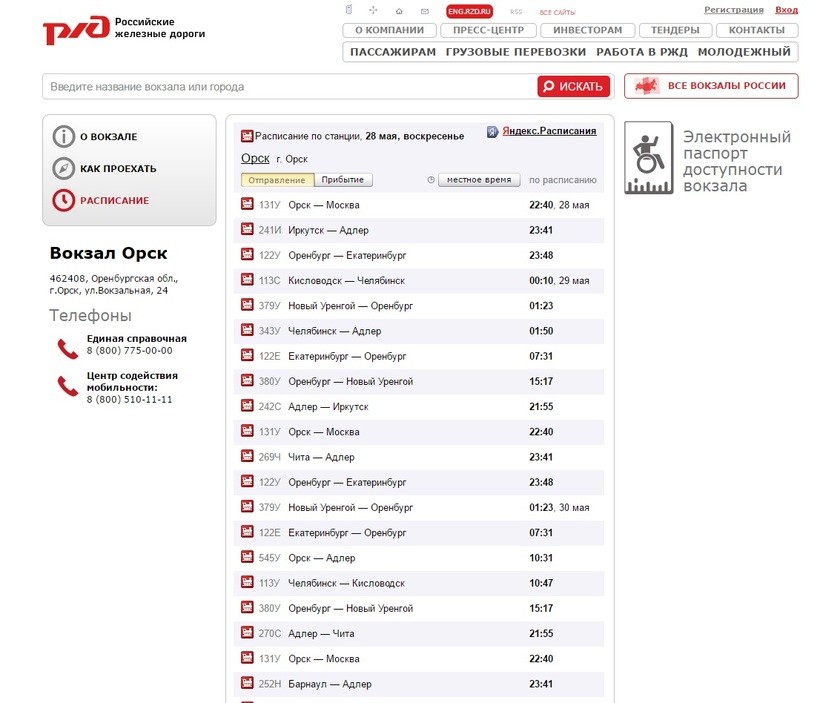Click the train icon for 113С Кисловодск — Челябинск
Screen dimensions: 820x703
pos(247,279)
